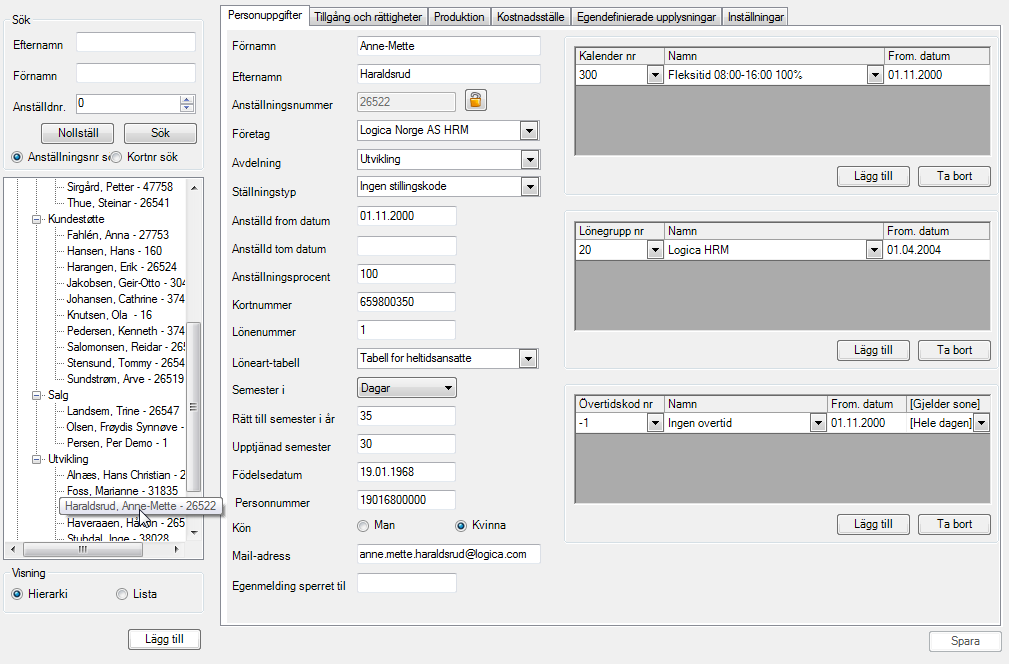Select Landsem, Trine - 26547 in tree

coord(123,410)
